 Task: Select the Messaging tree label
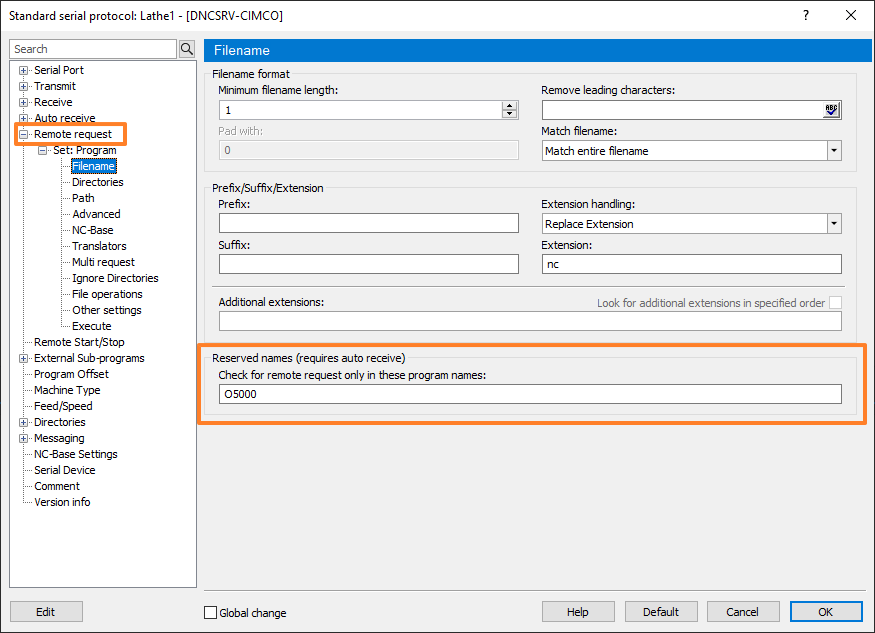point(59,439)
